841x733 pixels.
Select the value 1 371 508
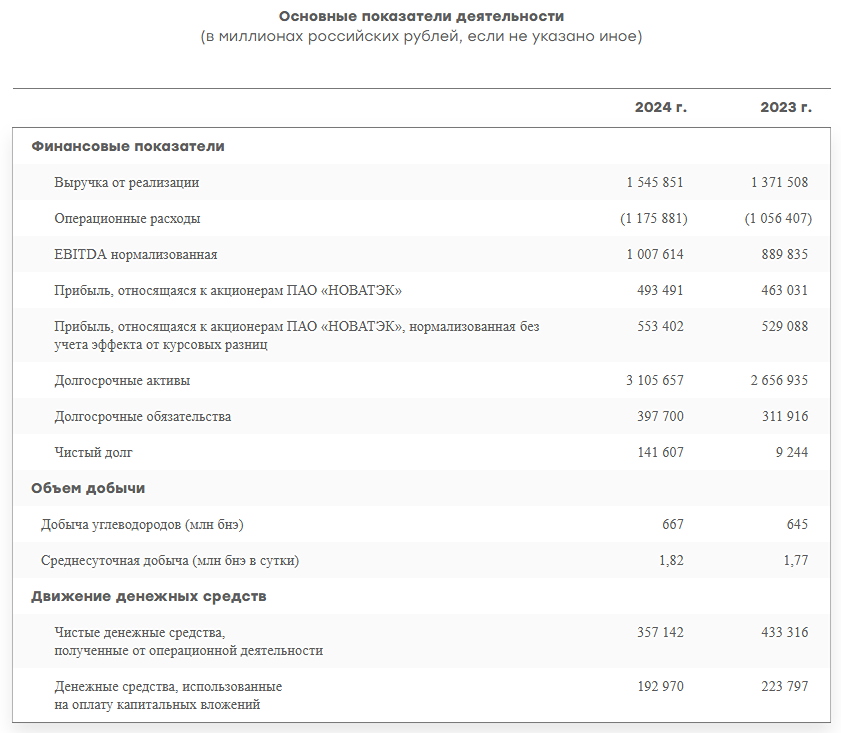[779, 182]
